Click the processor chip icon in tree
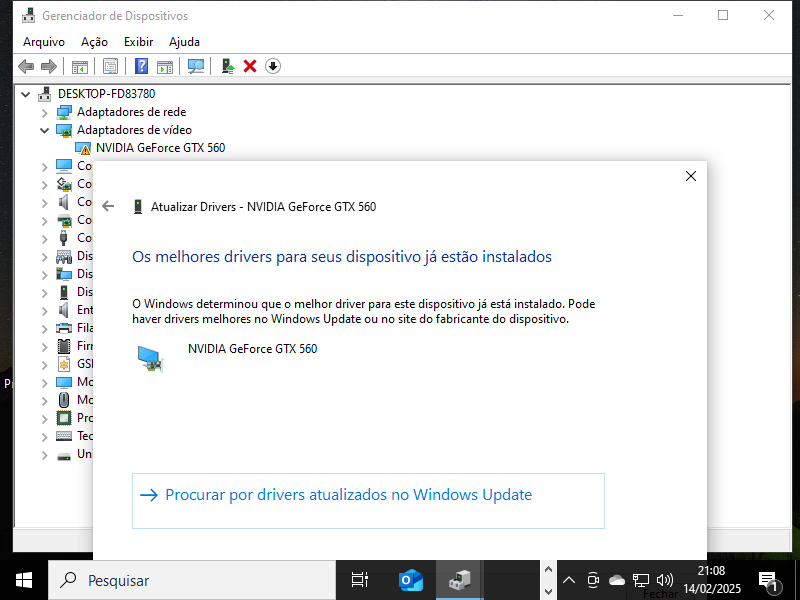 64,418
